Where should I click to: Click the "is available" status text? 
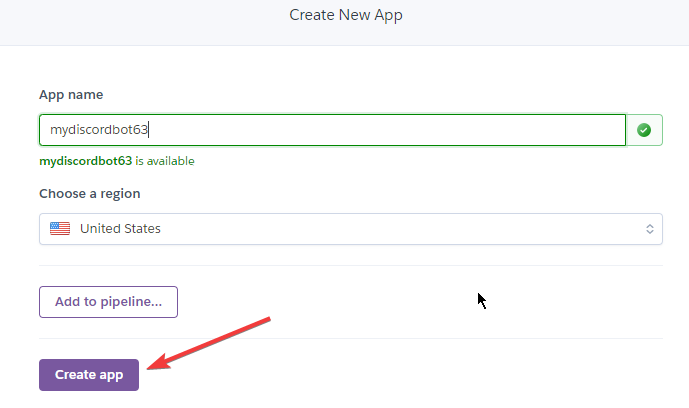click(165, 161)
